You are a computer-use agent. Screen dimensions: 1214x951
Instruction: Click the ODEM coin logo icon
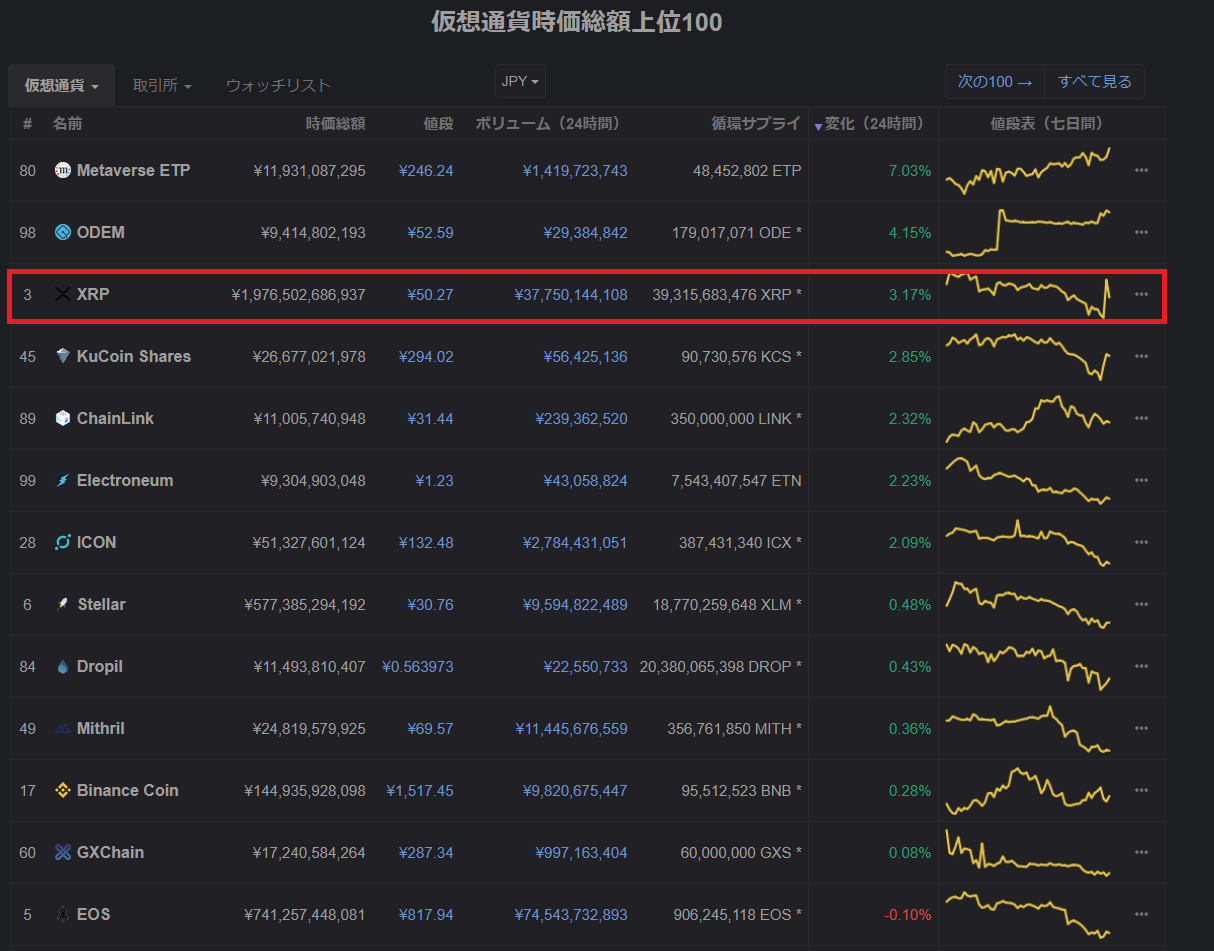click(63, 233)
